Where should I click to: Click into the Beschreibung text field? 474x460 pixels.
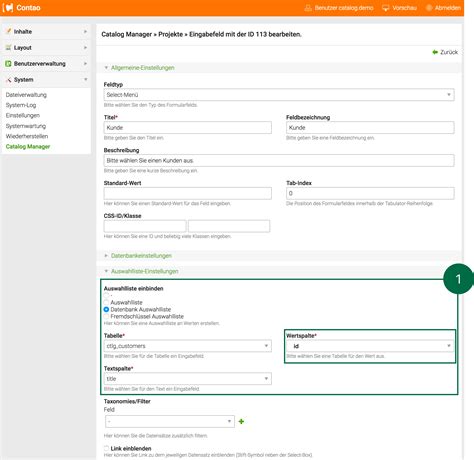click(x=279, y=161)
